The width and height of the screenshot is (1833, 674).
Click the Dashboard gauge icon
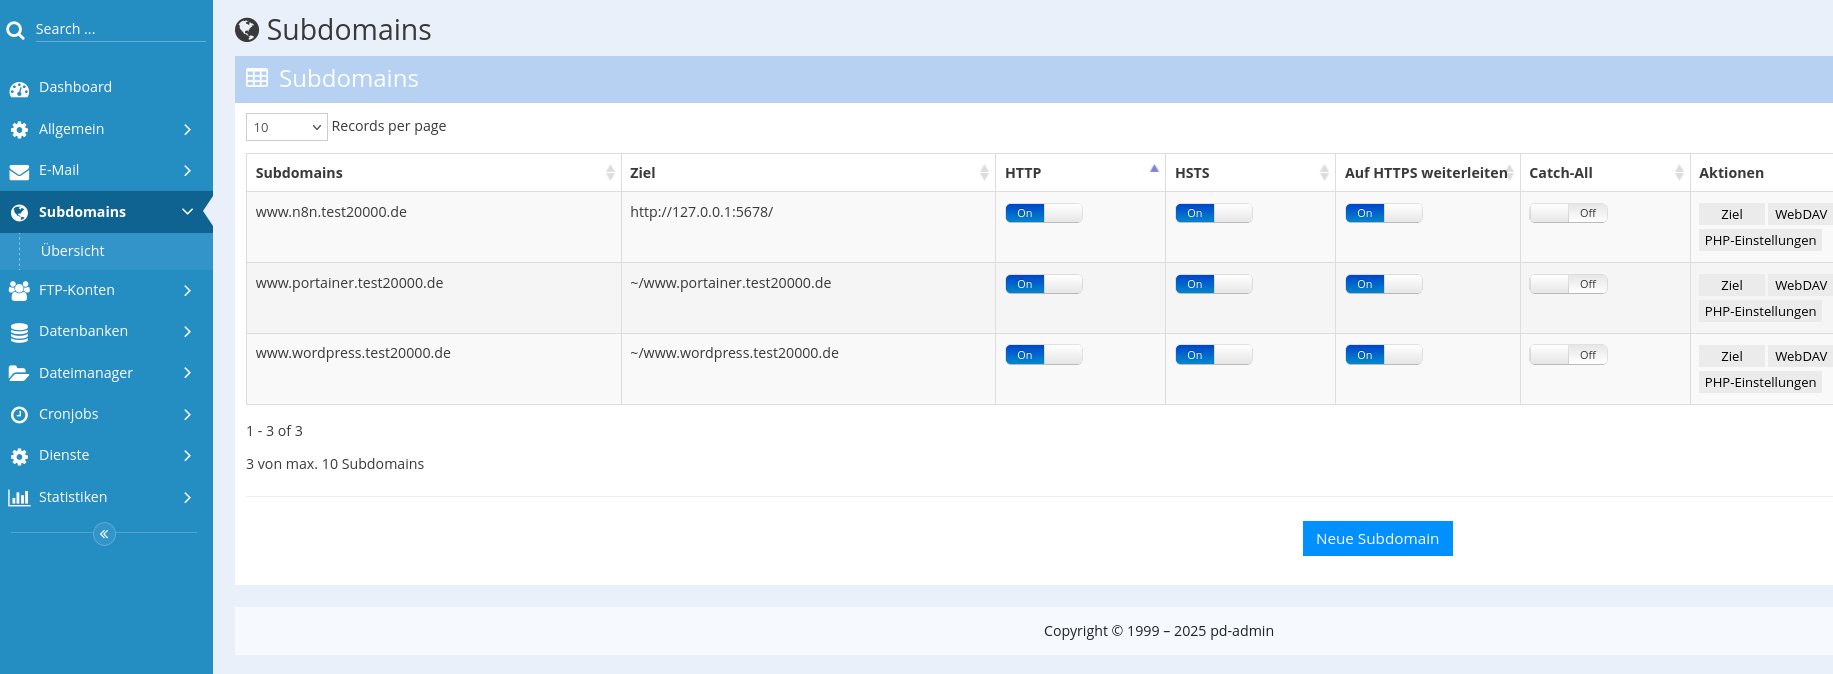[19, 89]
